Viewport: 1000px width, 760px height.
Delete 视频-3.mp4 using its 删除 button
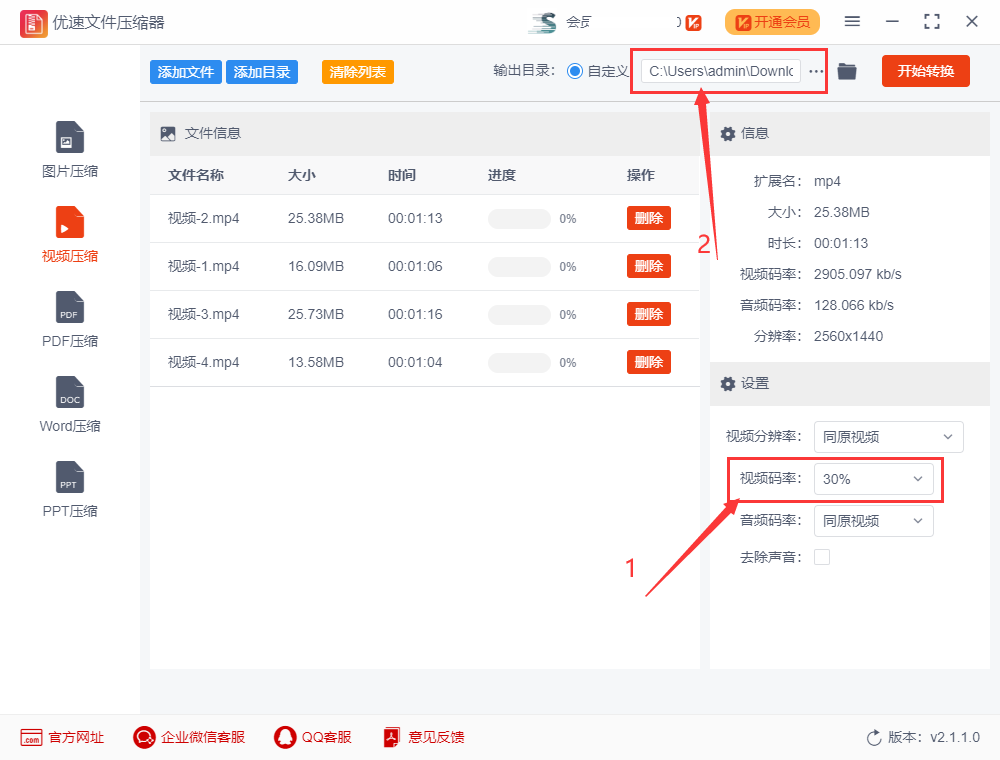648,313
